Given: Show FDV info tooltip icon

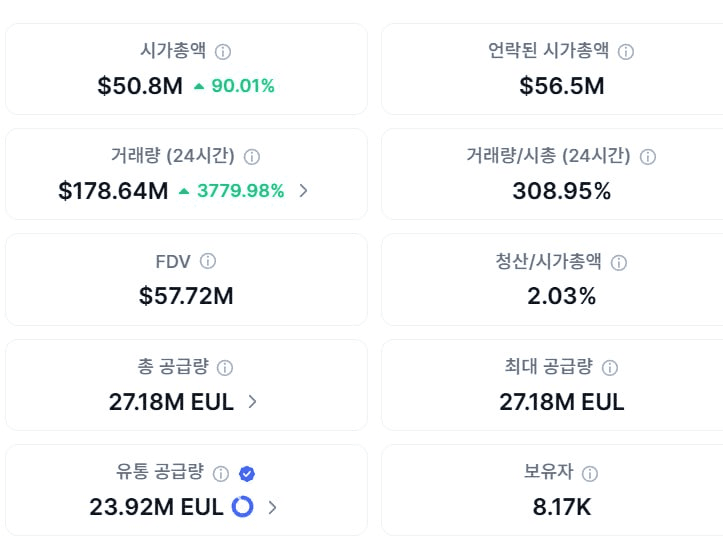Looking at the screenshot, I should tap(208, 261).
